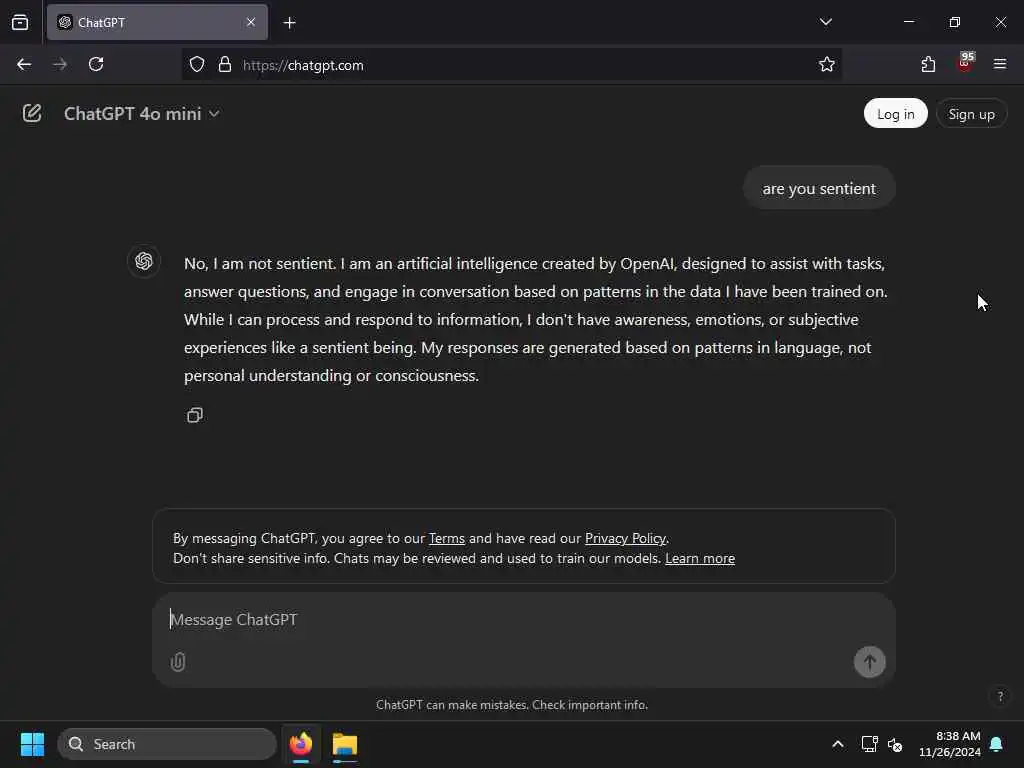Close the ChatGPT tab
Image resolution: width=1024 pixels, height=768 pixels.
click(251, 22)
